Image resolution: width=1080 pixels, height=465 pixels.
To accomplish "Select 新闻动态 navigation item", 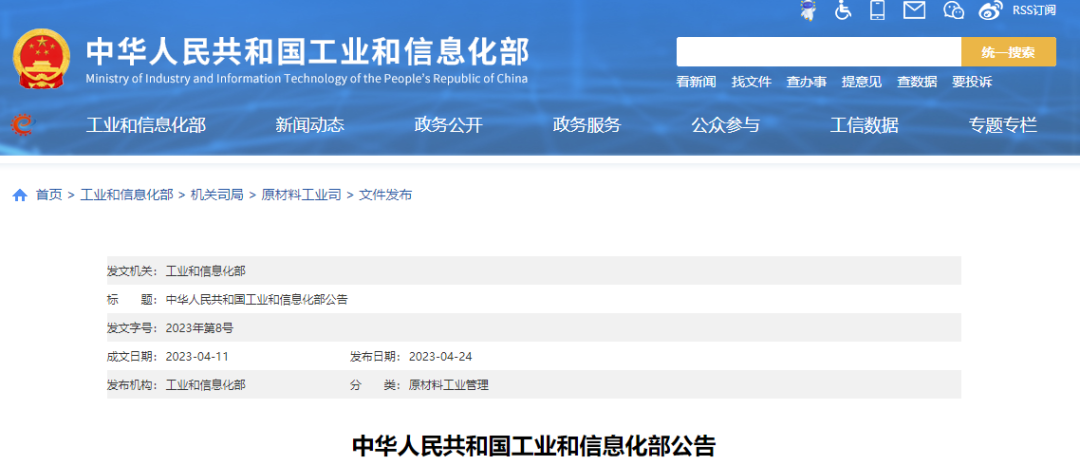I will tap(310, 125).
